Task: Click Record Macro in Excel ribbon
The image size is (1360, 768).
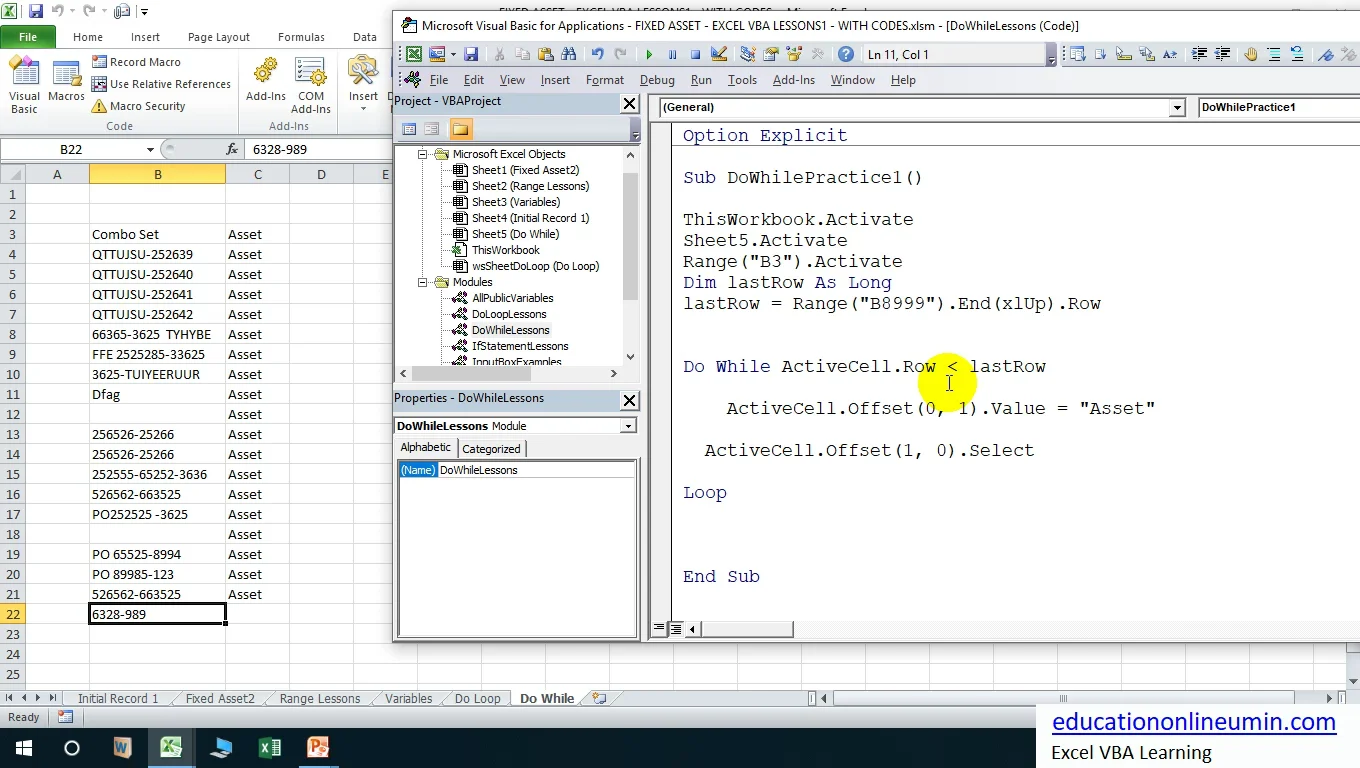Action: pos(136,62)
